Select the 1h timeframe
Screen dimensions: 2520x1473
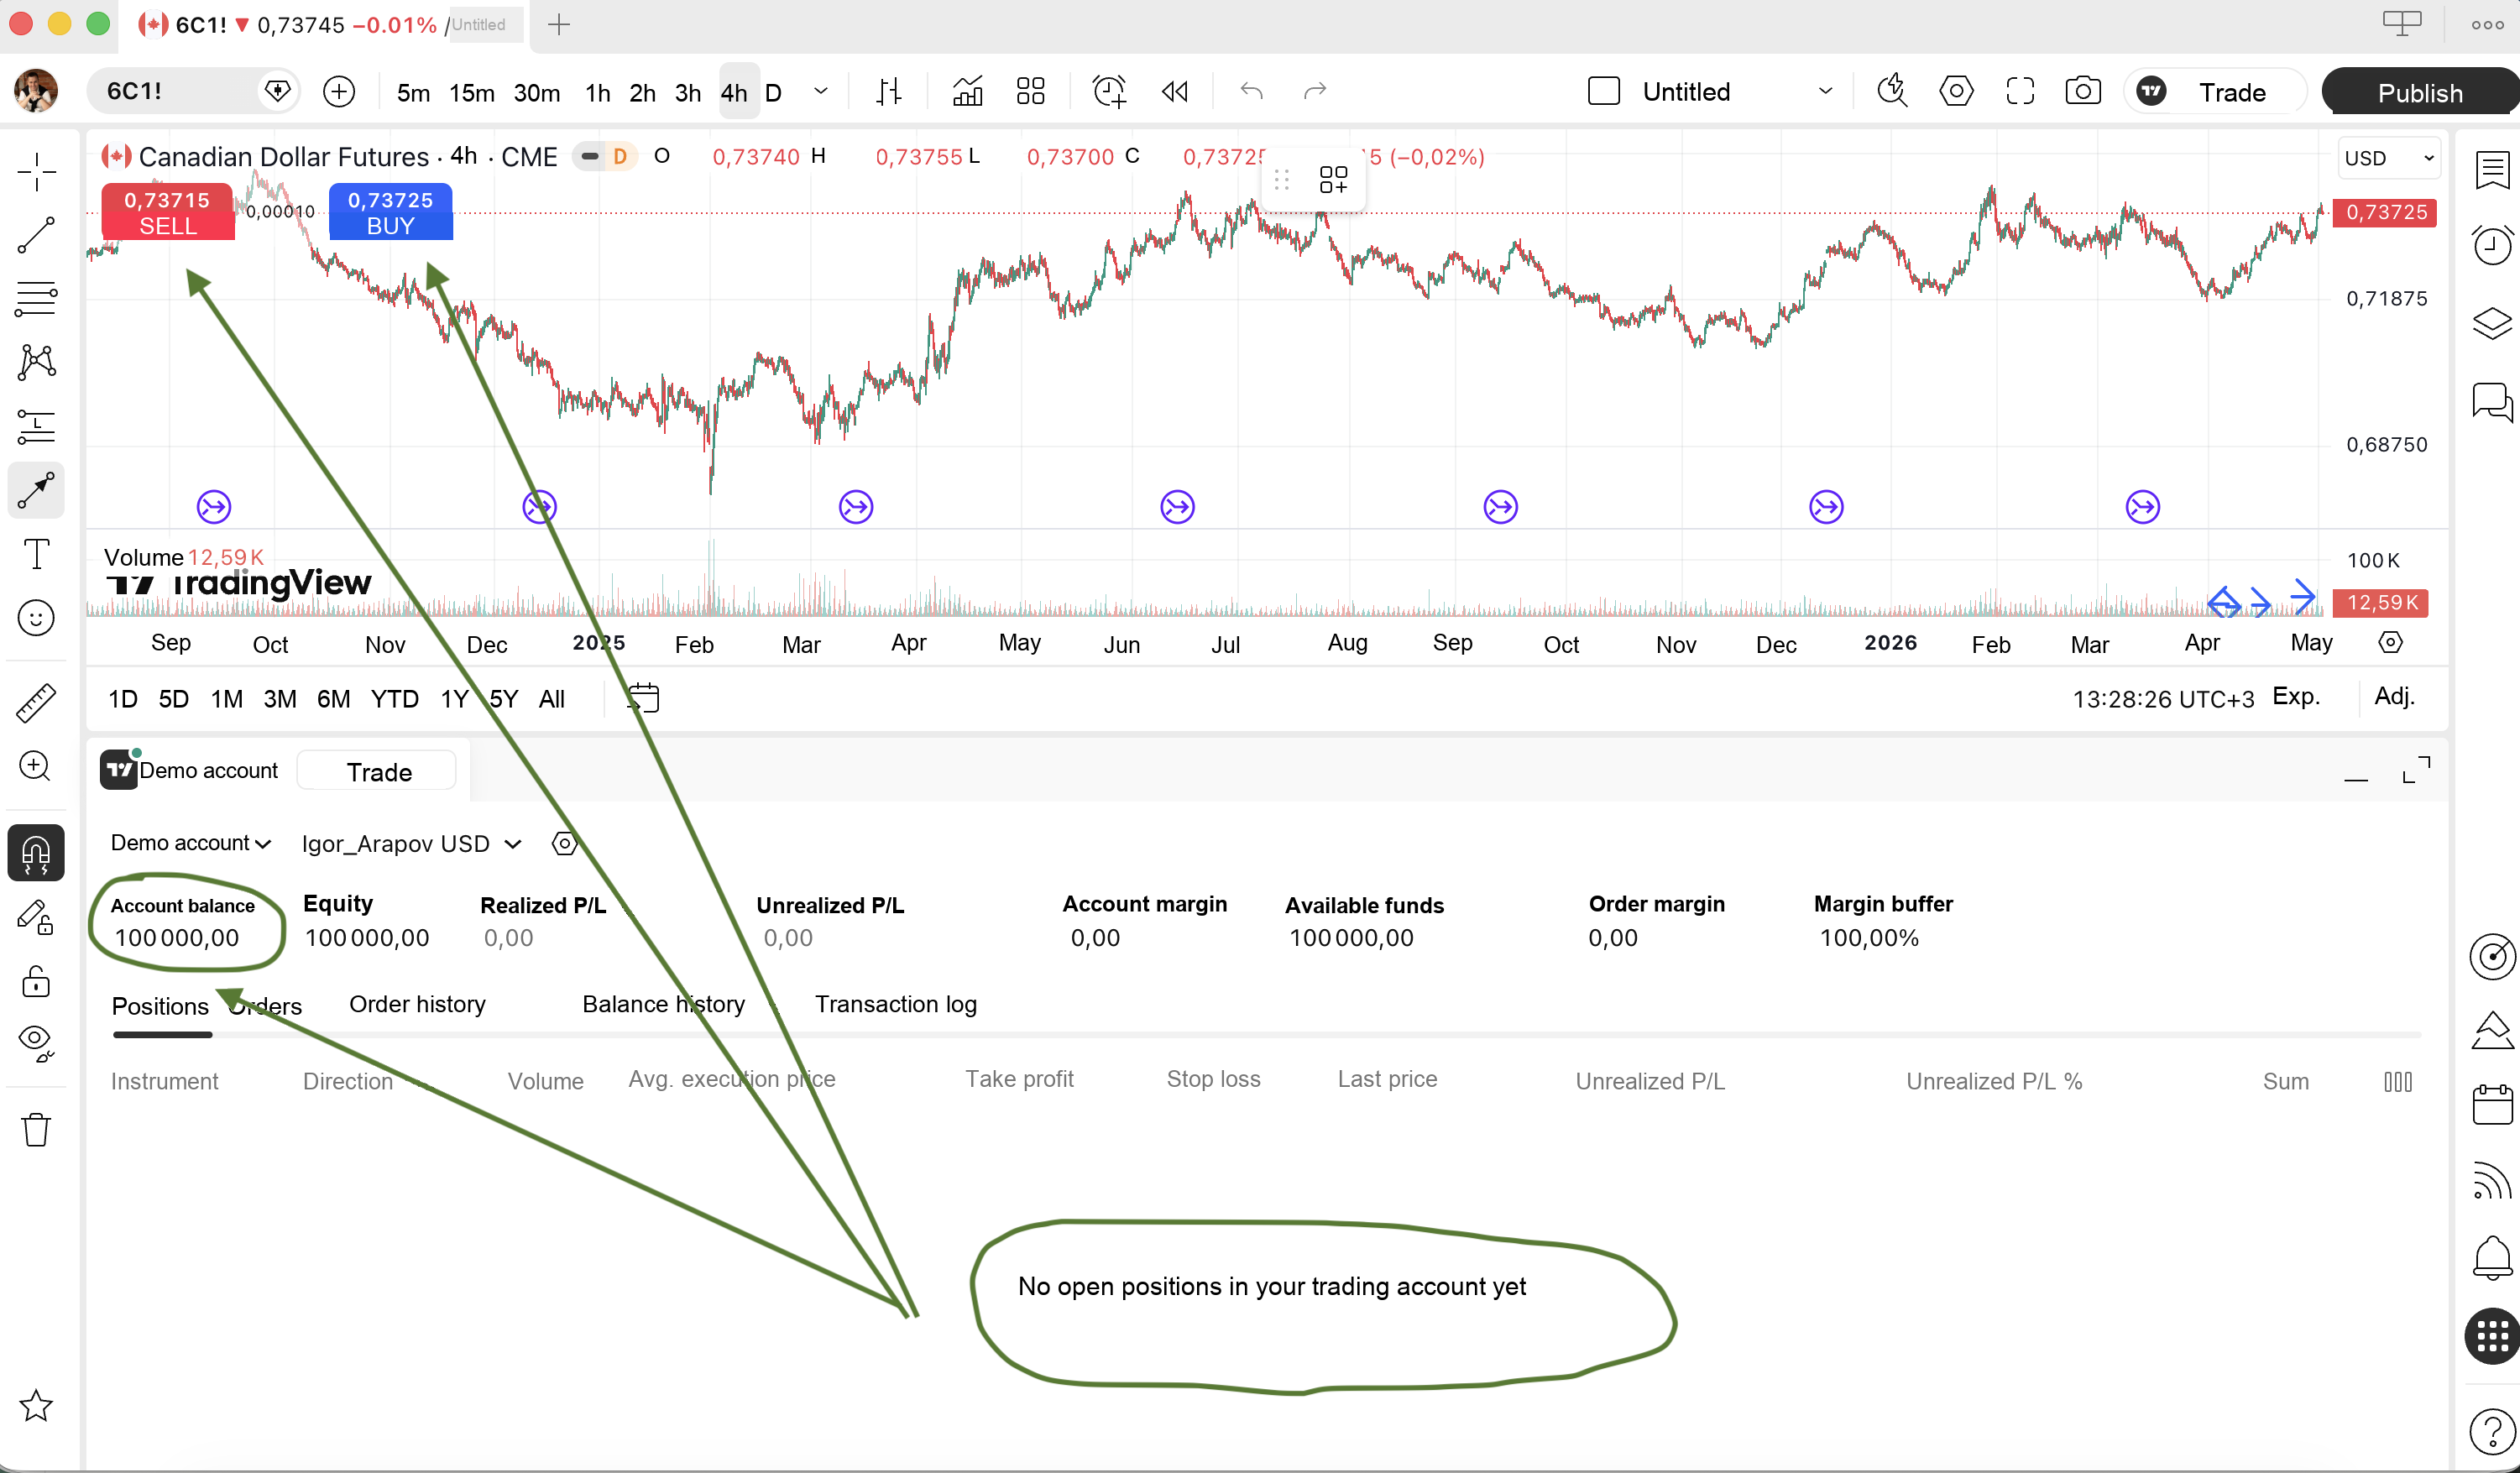click(598, 93)
